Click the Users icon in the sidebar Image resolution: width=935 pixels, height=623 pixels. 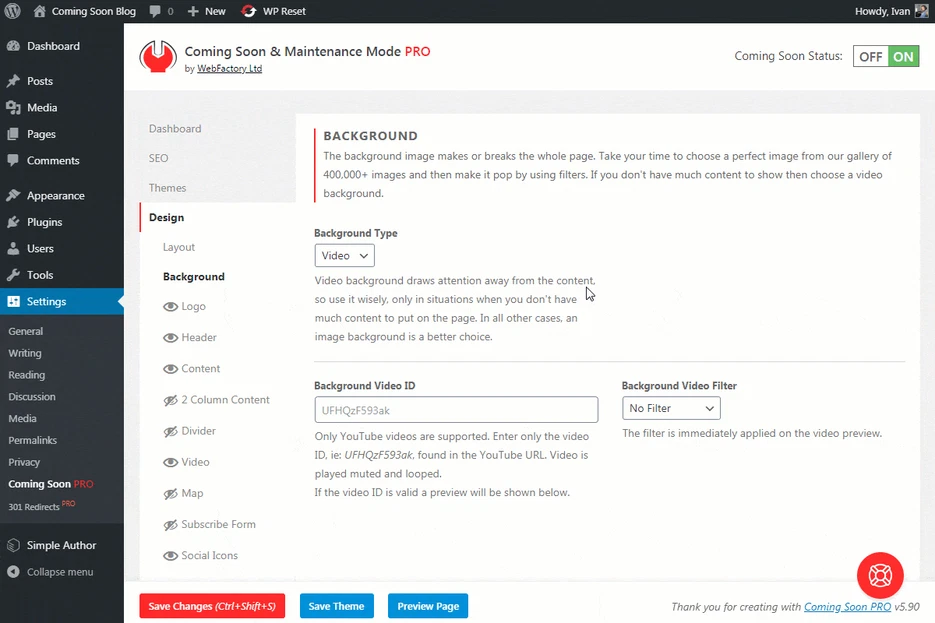pos(13,249)
